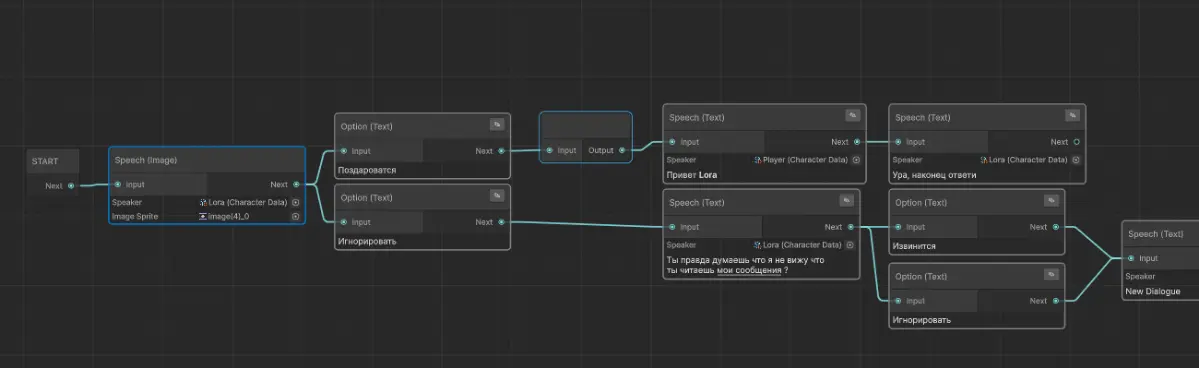Open the Image Sprite object picker circle

click(x=295, y=217)
